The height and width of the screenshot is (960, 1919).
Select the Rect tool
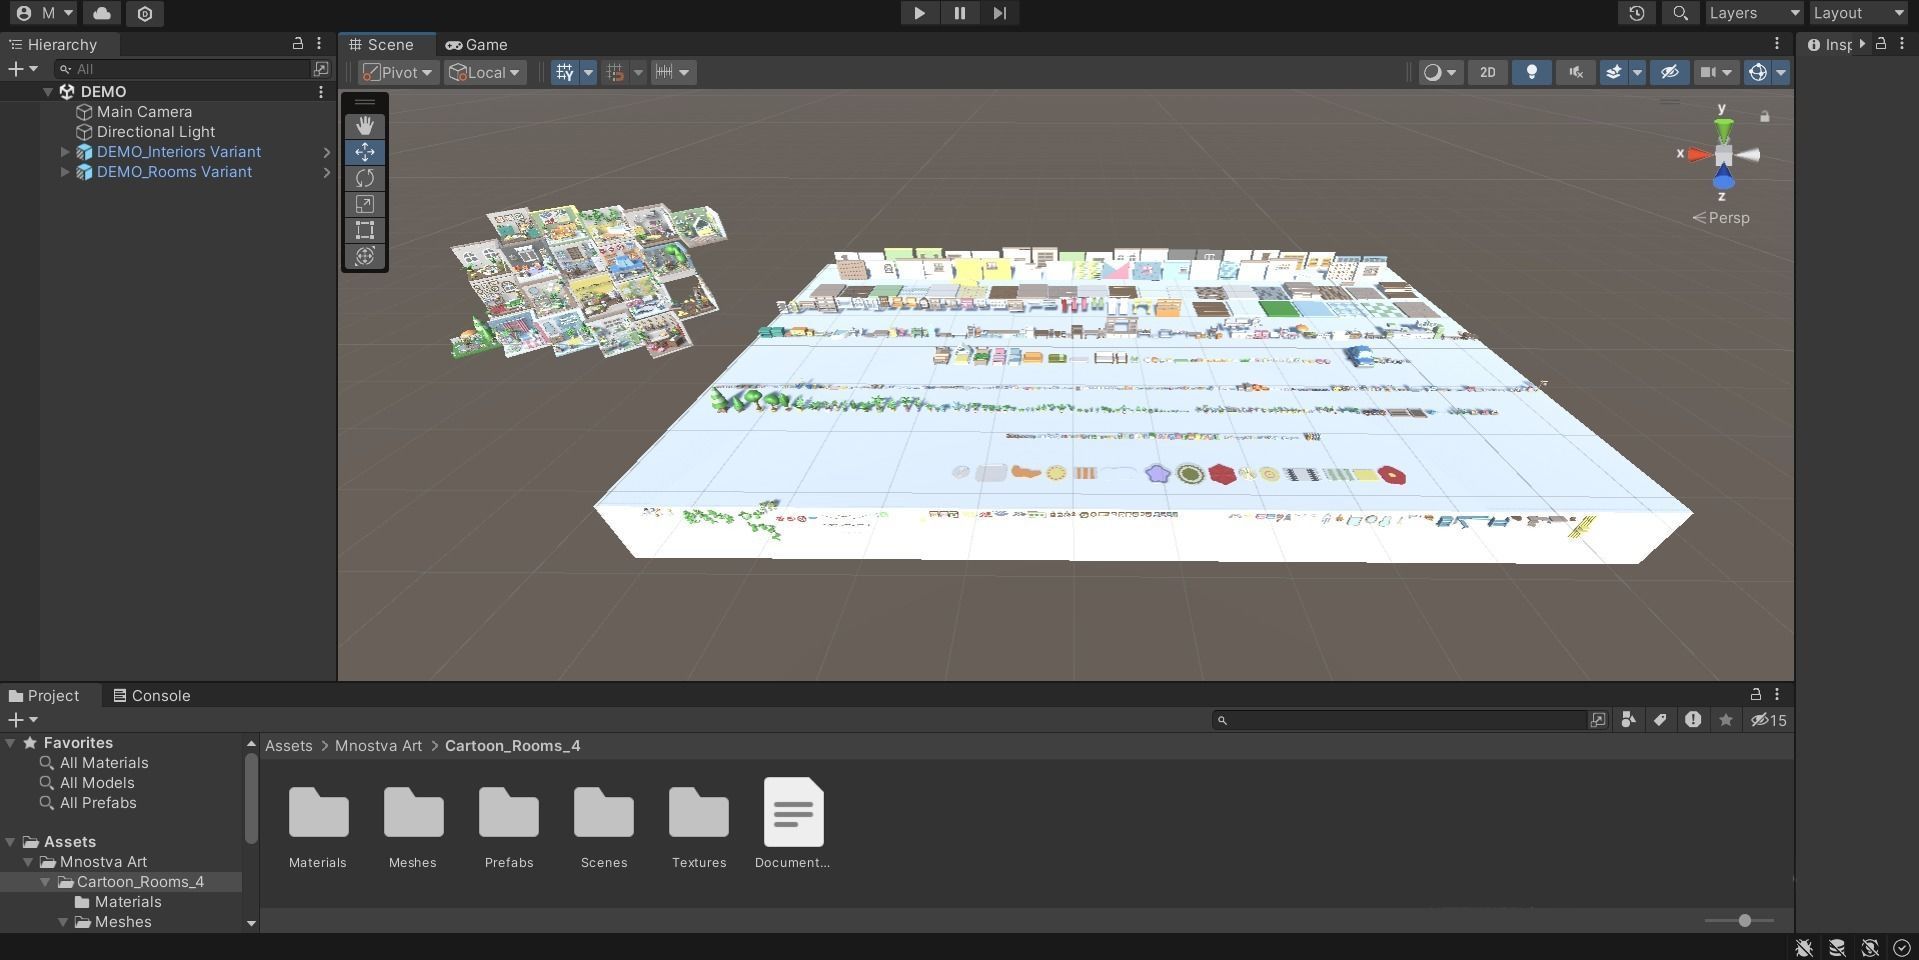pos(365,230)
